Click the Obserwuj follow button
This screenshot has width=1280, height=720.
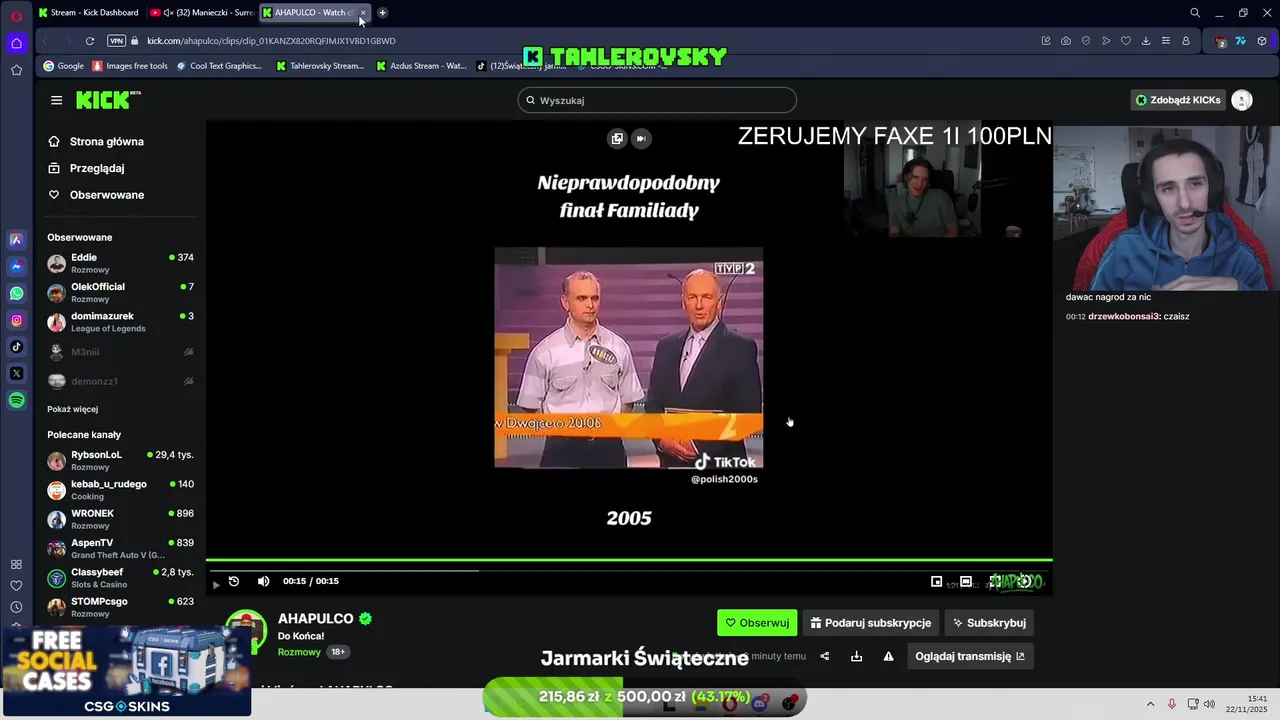[757, 623]
